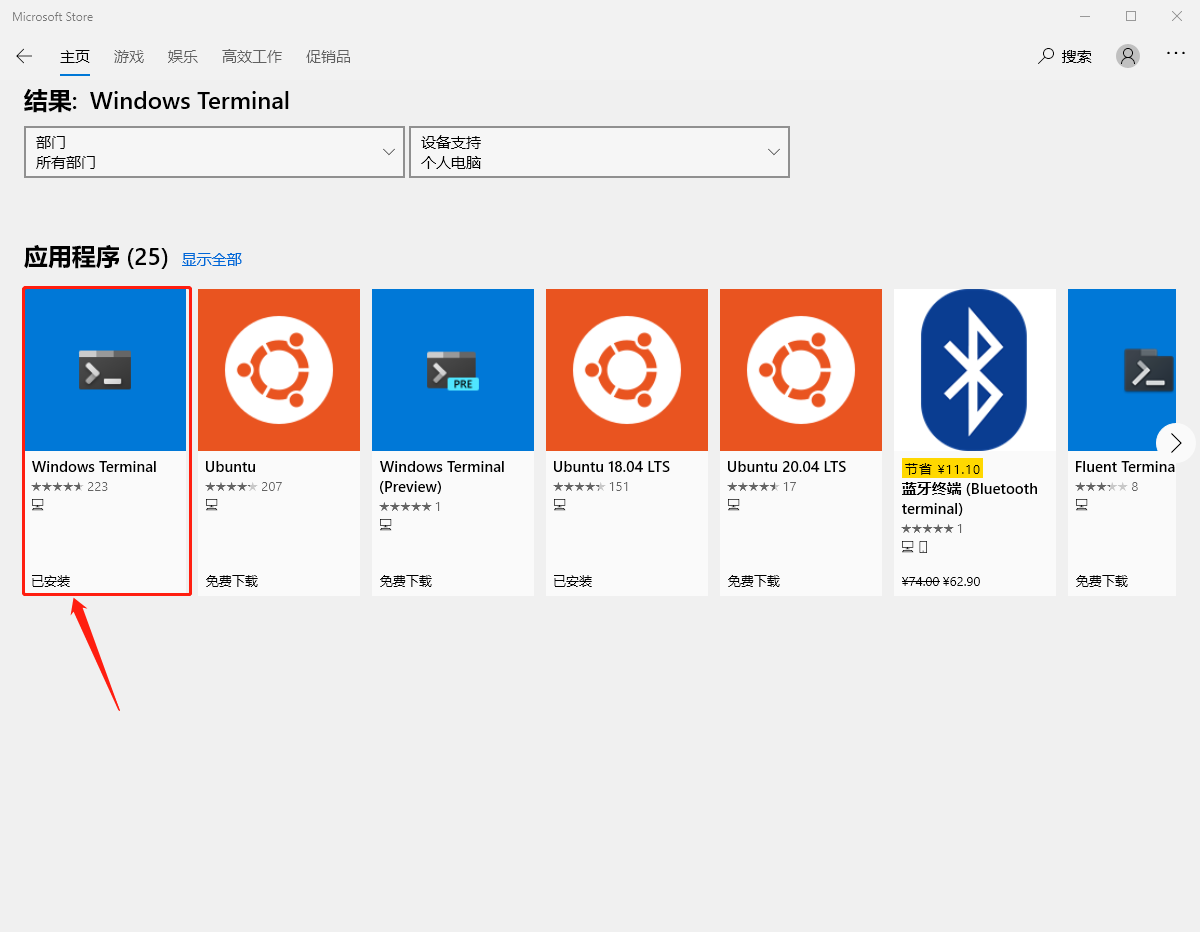
Task: Open the Ubuntu 18.04 LTS title
Action: click(x=611, y=467)
